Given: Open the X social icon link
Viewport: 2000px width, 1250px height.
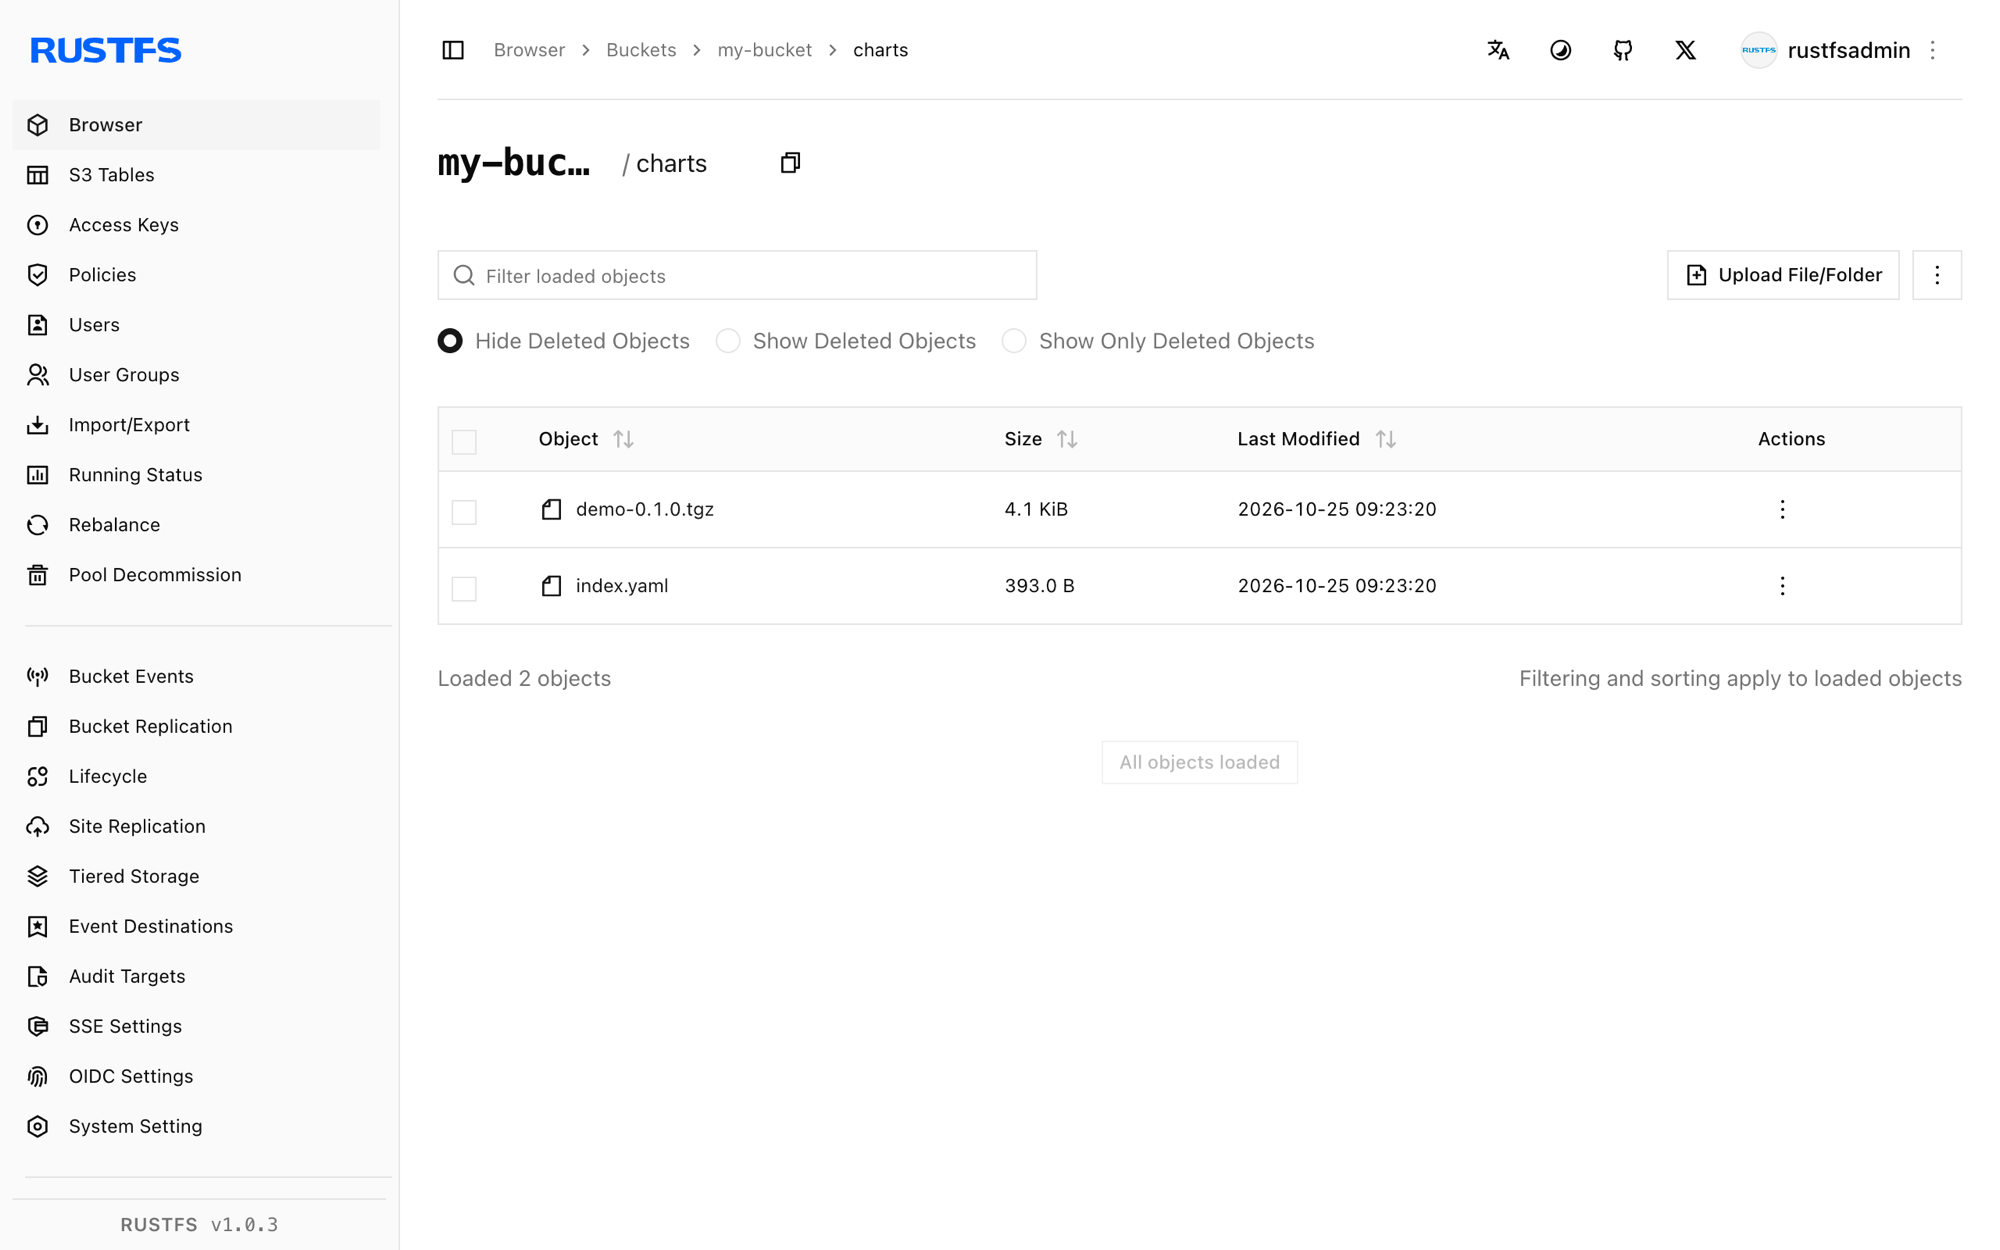Looking at the screenshot, I should (x=1685, y=50).
